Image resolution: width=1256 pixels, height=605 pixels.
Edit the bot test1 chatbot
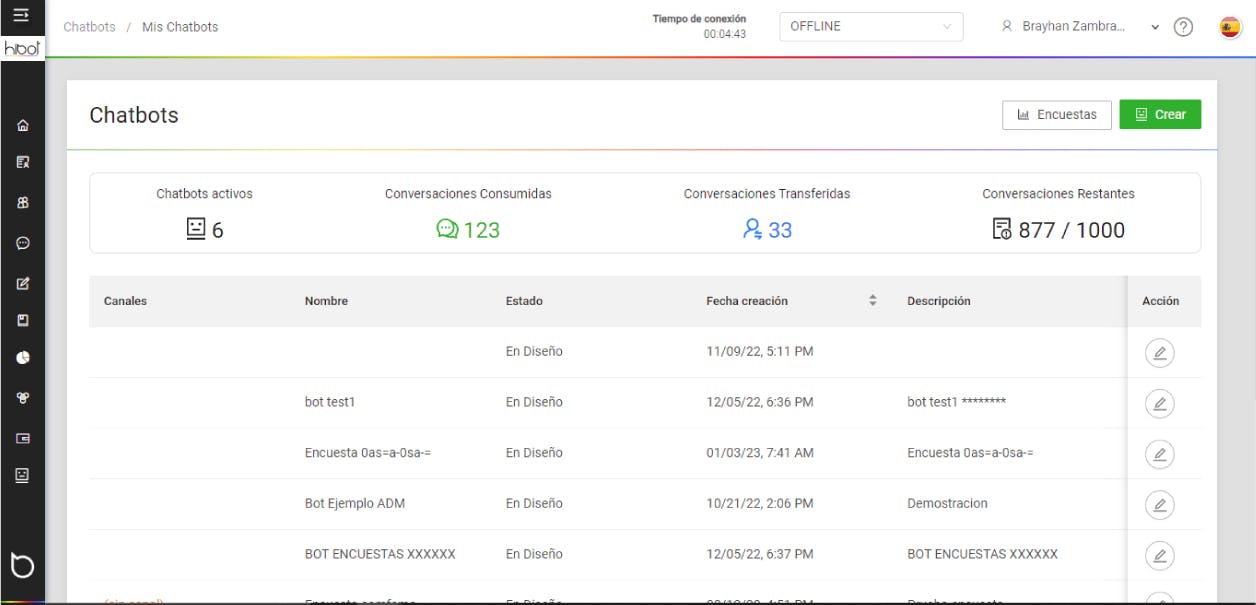pyautogui.click(x=1159, y=403)
